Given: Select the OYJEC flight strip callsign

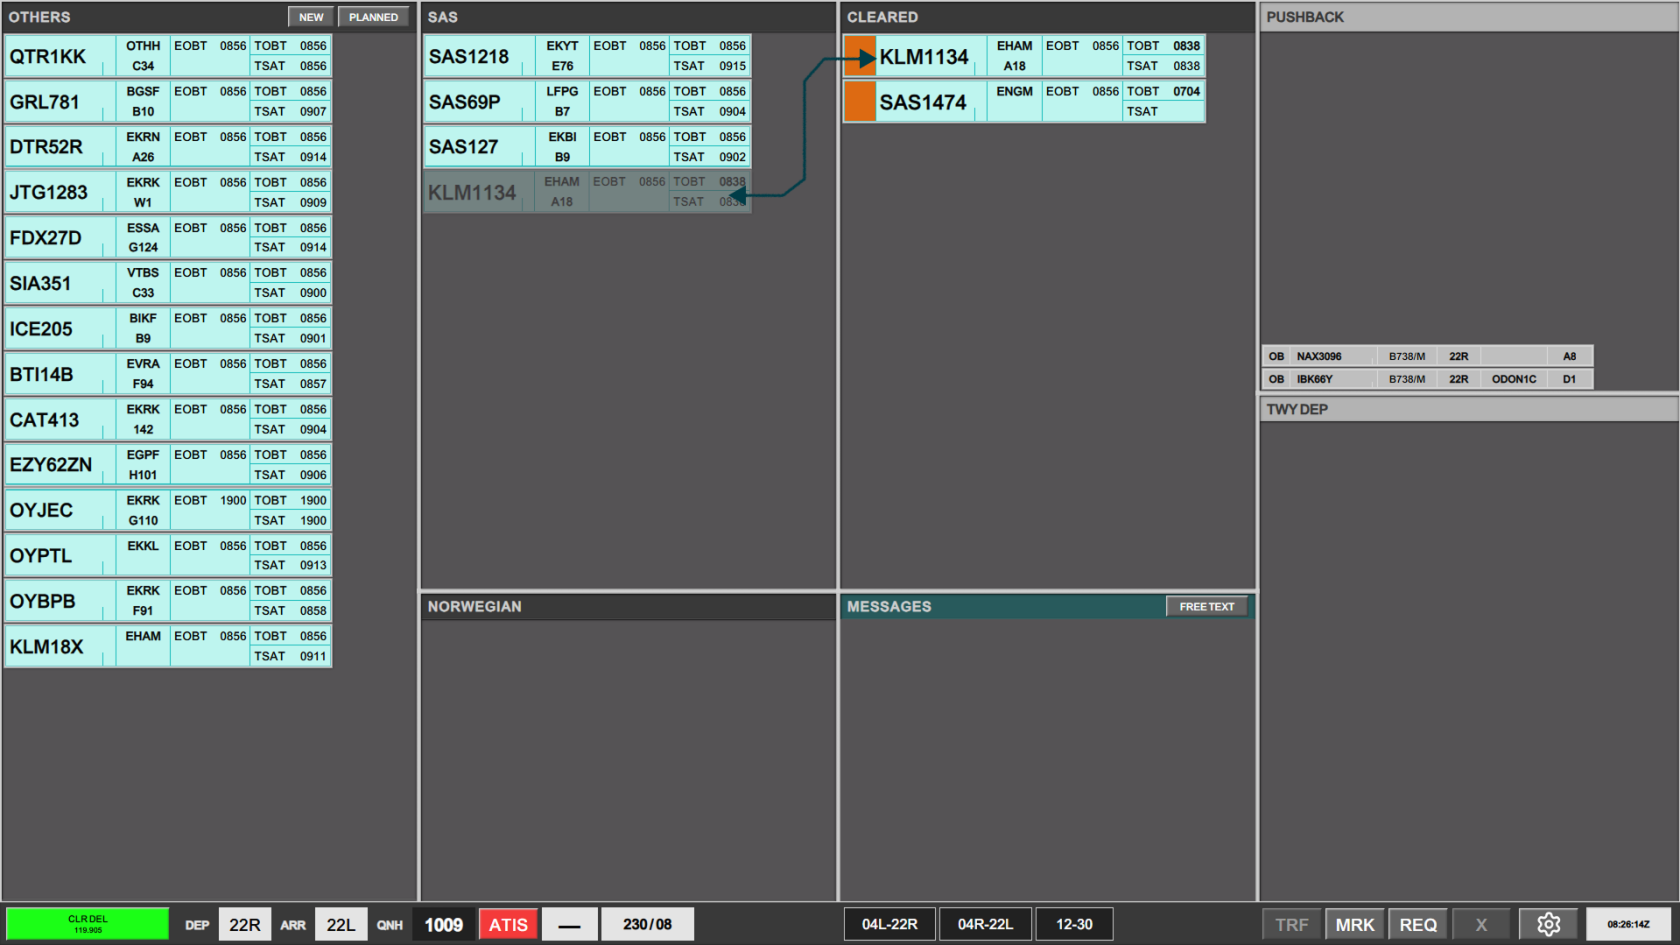Looking at the screenshot, I should coord(41,510).
